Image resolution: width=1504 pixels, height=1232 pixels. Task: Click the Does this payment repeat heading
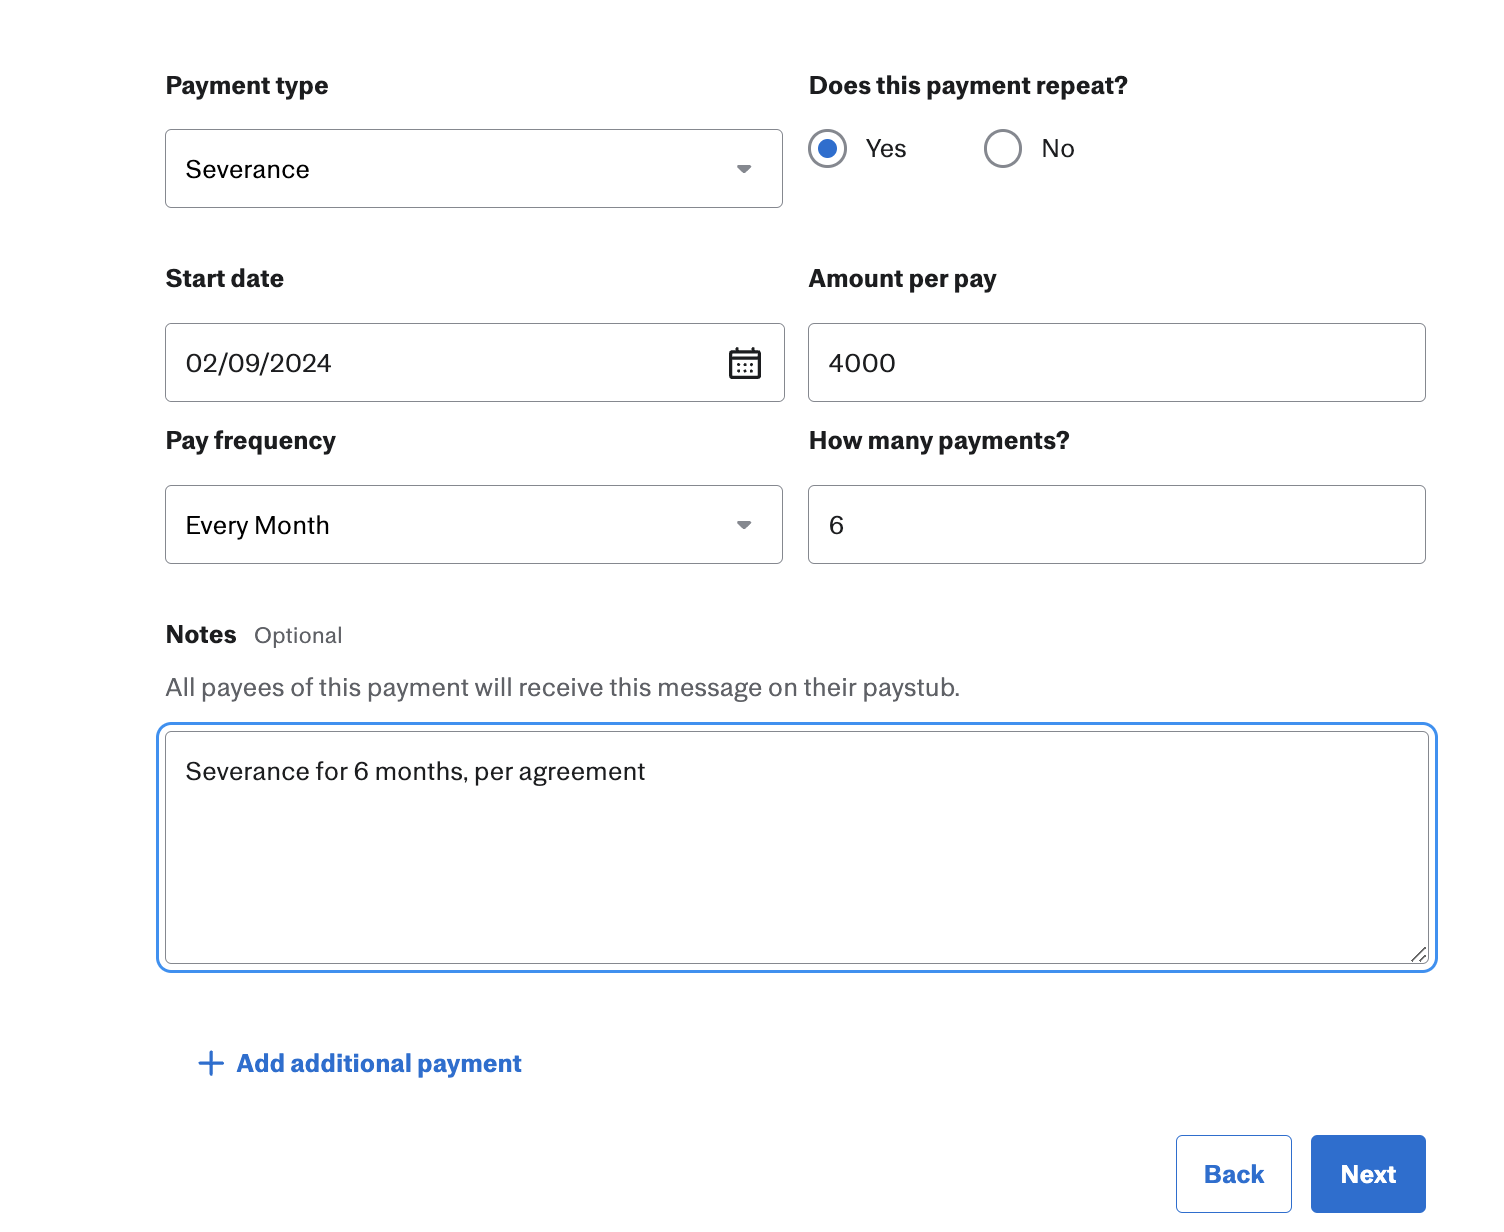click(x=968, y=86)
